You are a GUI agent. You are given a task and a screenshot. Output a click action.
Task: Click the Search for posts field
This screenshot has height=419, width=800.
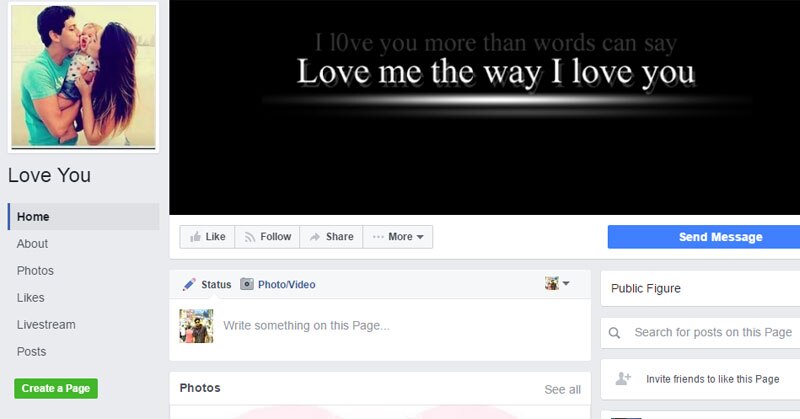(713, 332)
